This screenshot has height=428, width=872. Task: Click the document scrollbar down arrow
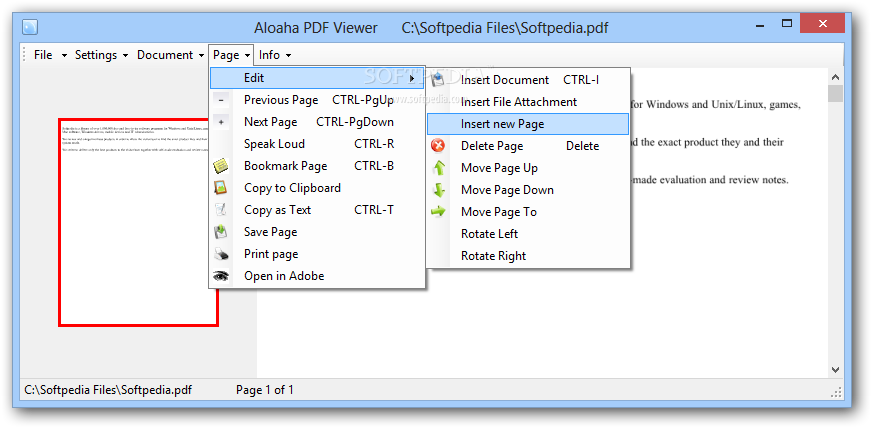835,369
